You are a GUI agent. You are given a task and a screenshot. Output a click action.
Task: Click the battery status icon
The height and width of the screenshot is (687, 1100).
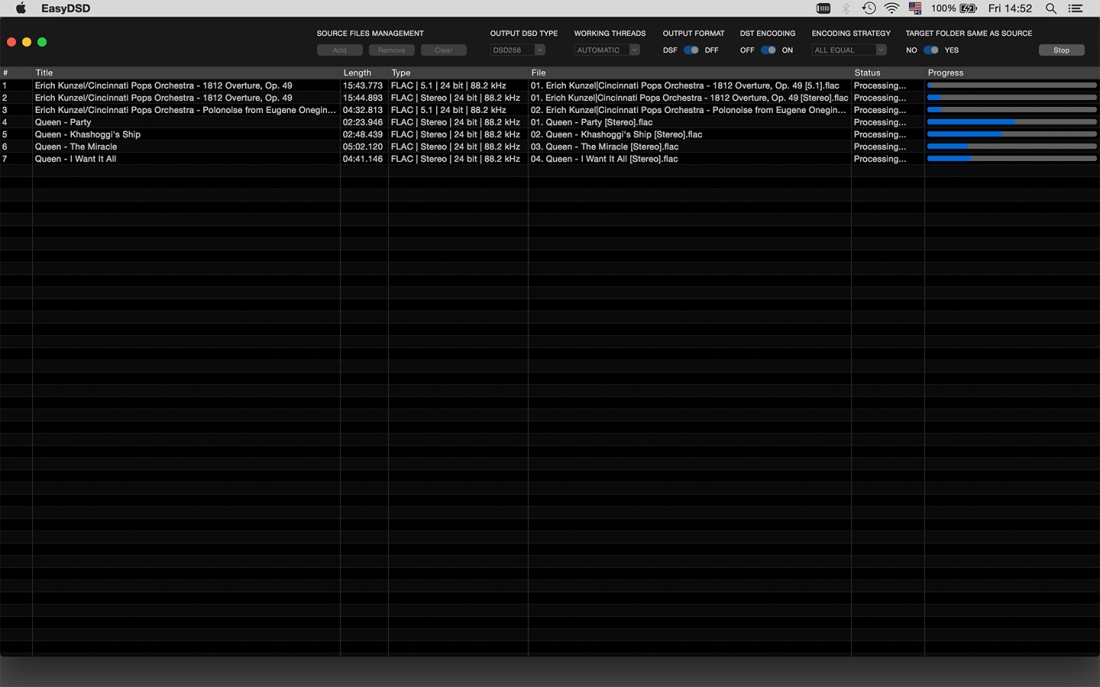point(968,8)
